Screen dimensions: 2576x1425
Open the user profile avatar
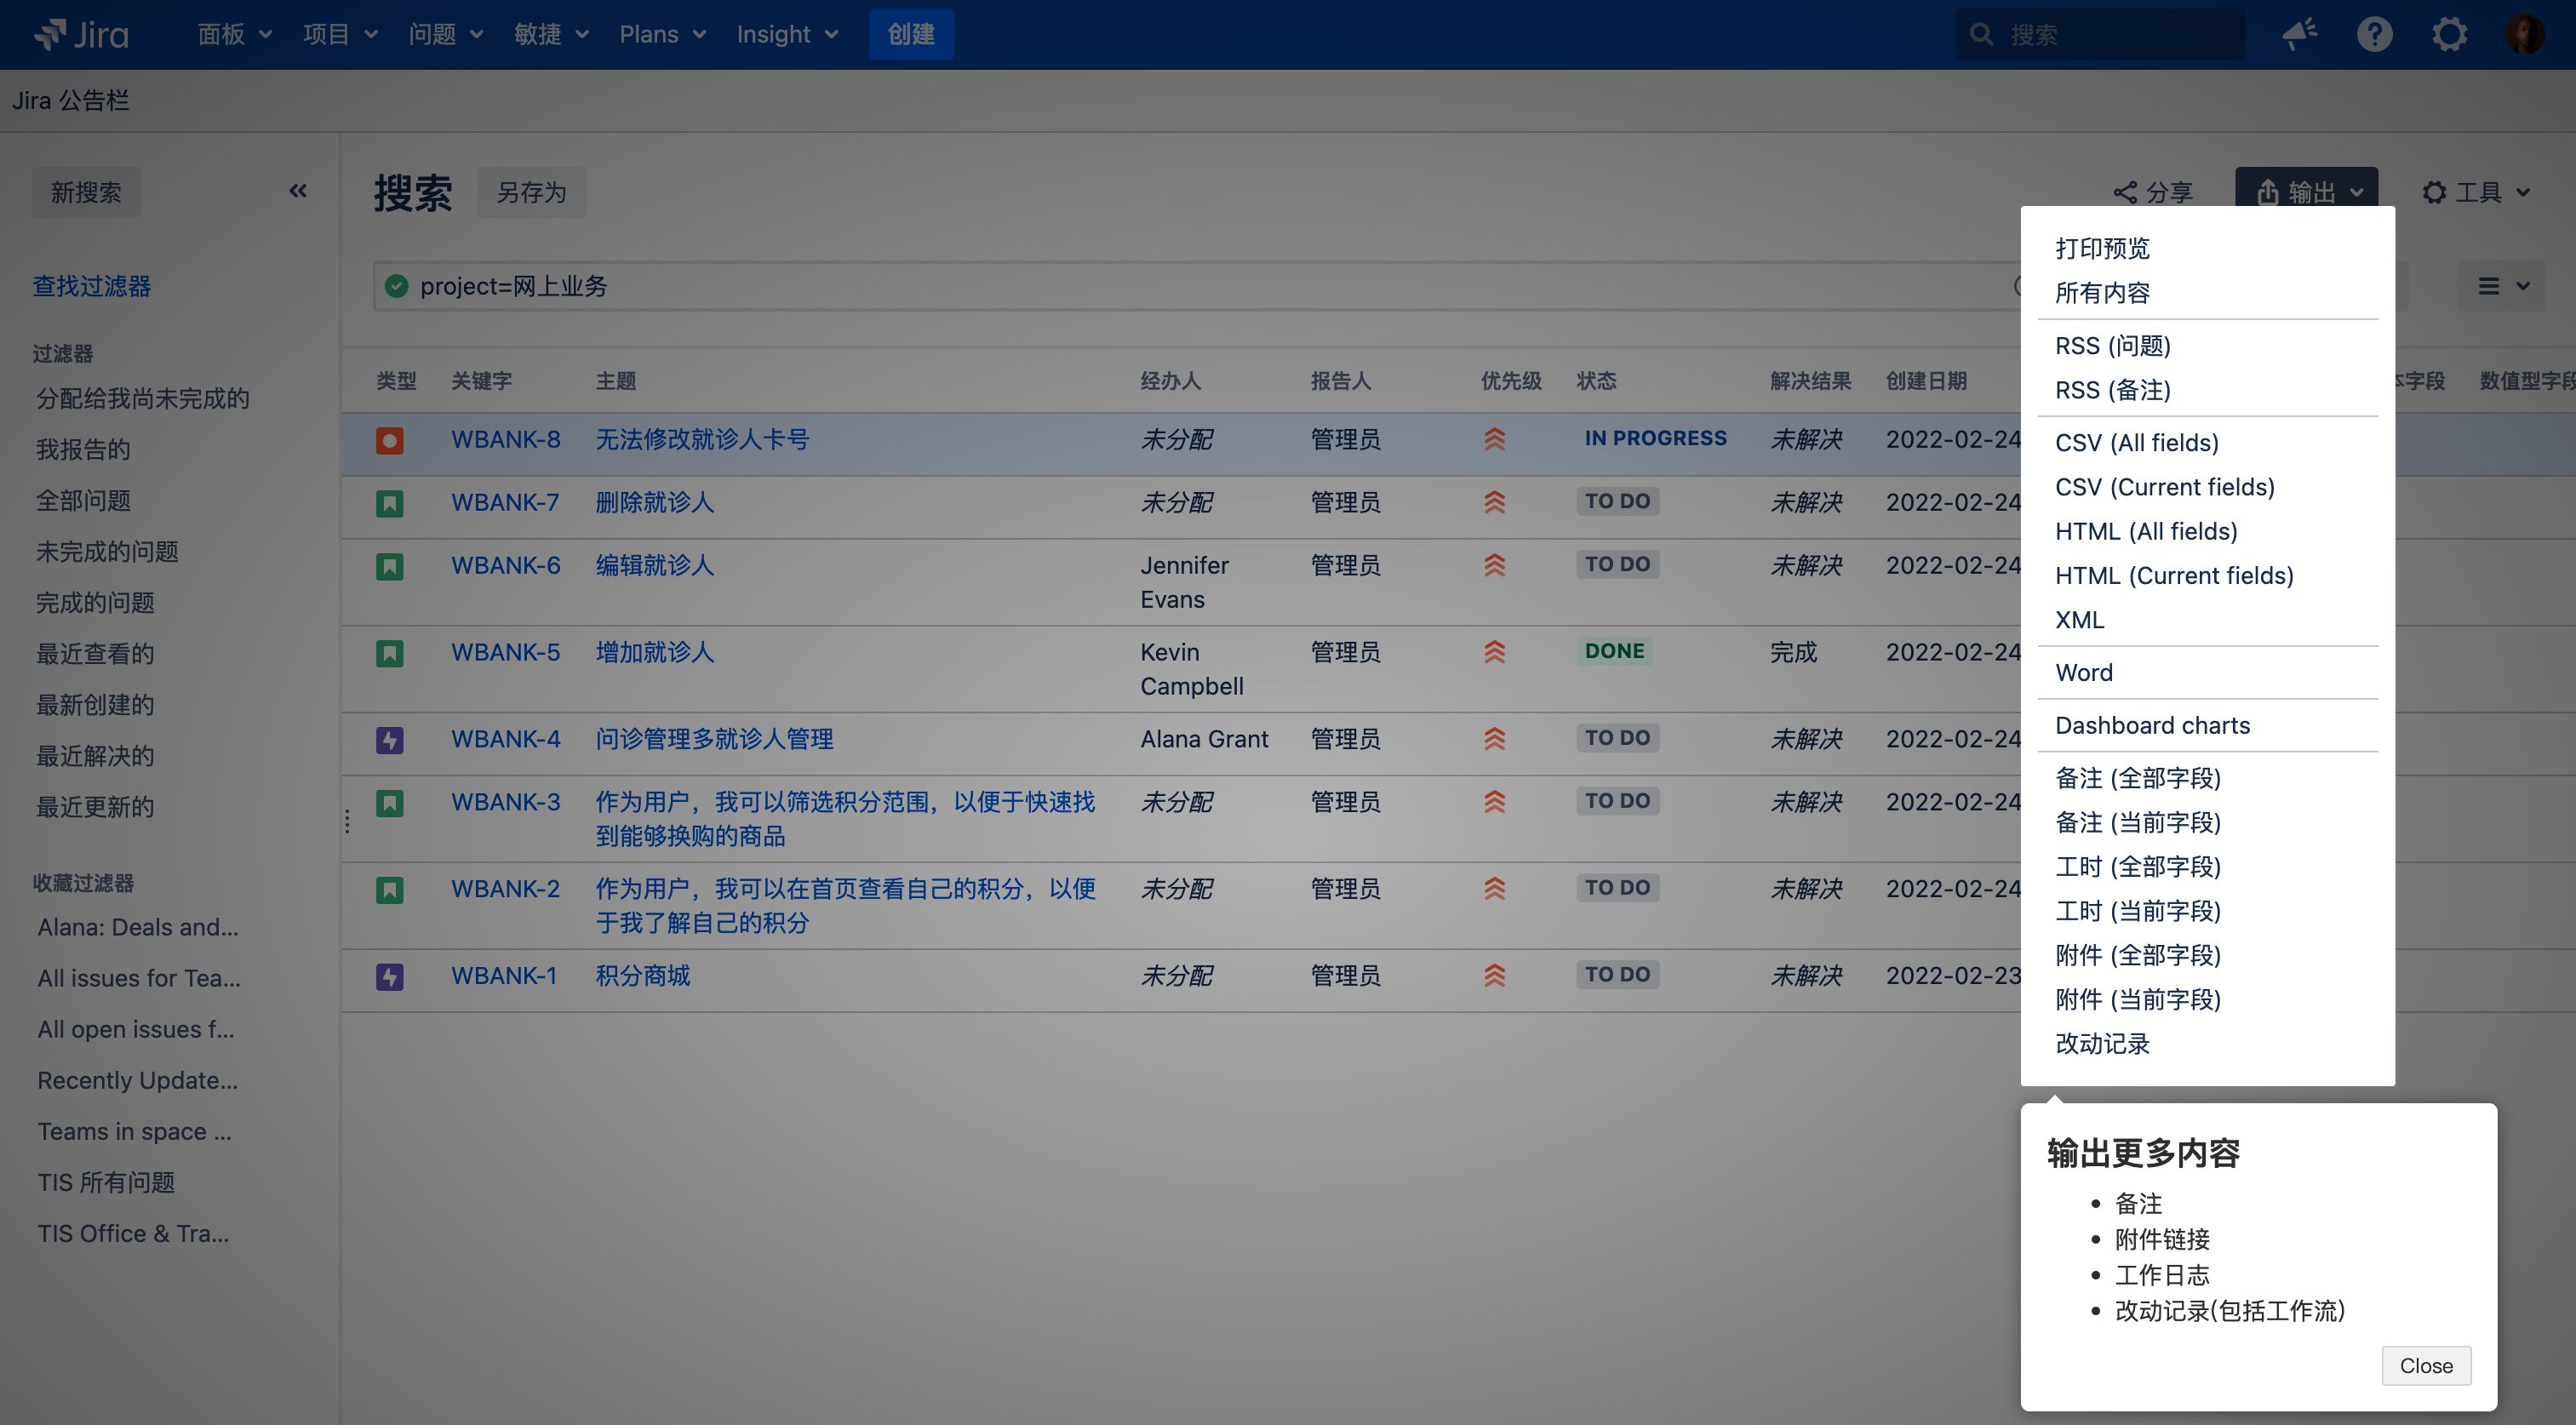tap(2524, 34)
